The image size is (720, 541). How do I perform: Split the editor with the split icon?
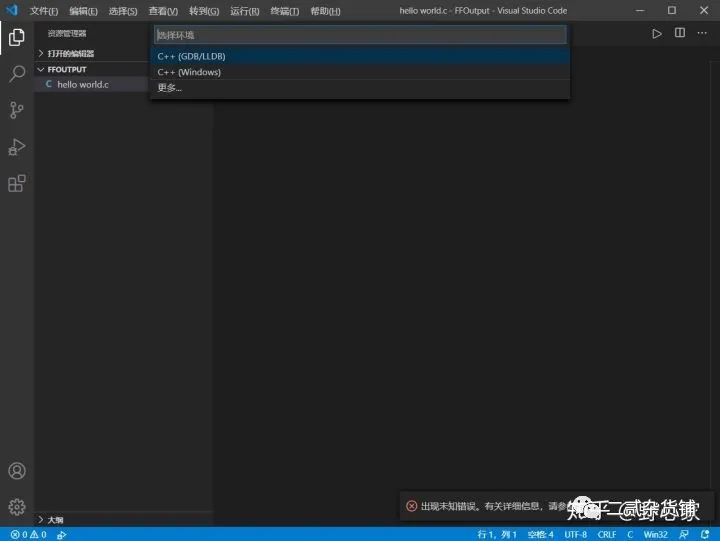pos(680,33)
